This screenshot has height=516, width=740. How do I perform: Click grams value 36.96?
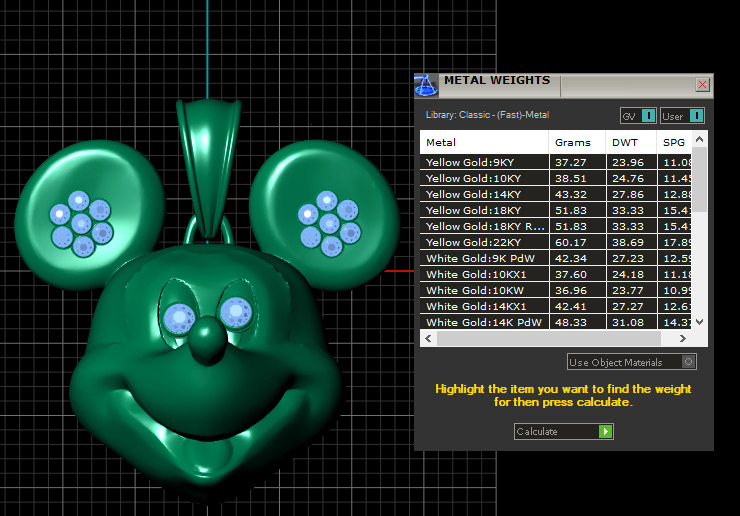click(x=571, y=291)
